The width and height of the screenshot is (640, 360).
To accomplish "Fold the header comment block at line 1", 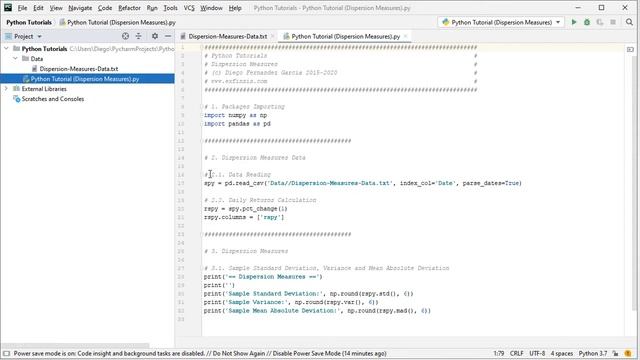I will [x=202, y=47].
